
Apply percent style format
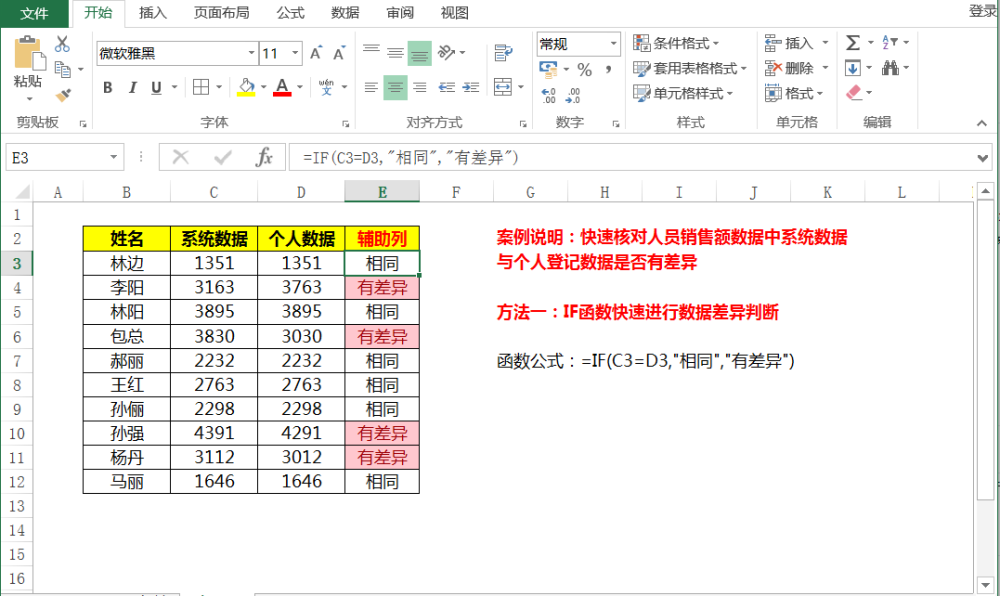tap(584, 69)
